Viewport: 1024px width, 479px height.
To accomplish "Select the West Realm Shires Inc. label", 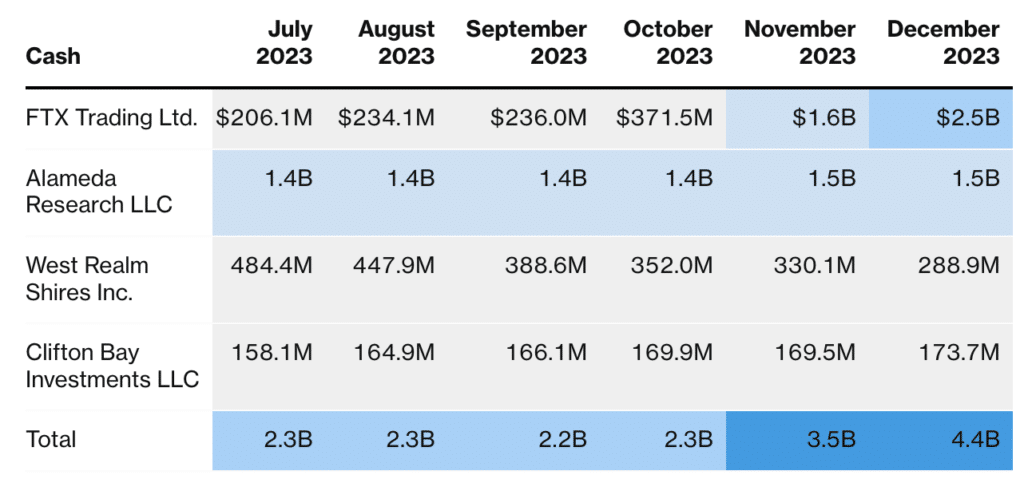I will (x=87, y=278).
